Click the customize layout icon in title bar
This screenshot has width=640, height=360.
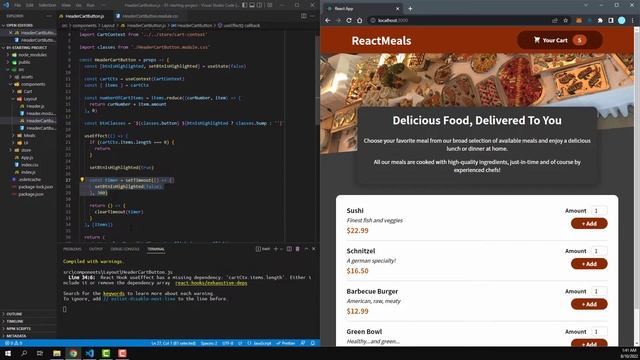click(270, 5)
